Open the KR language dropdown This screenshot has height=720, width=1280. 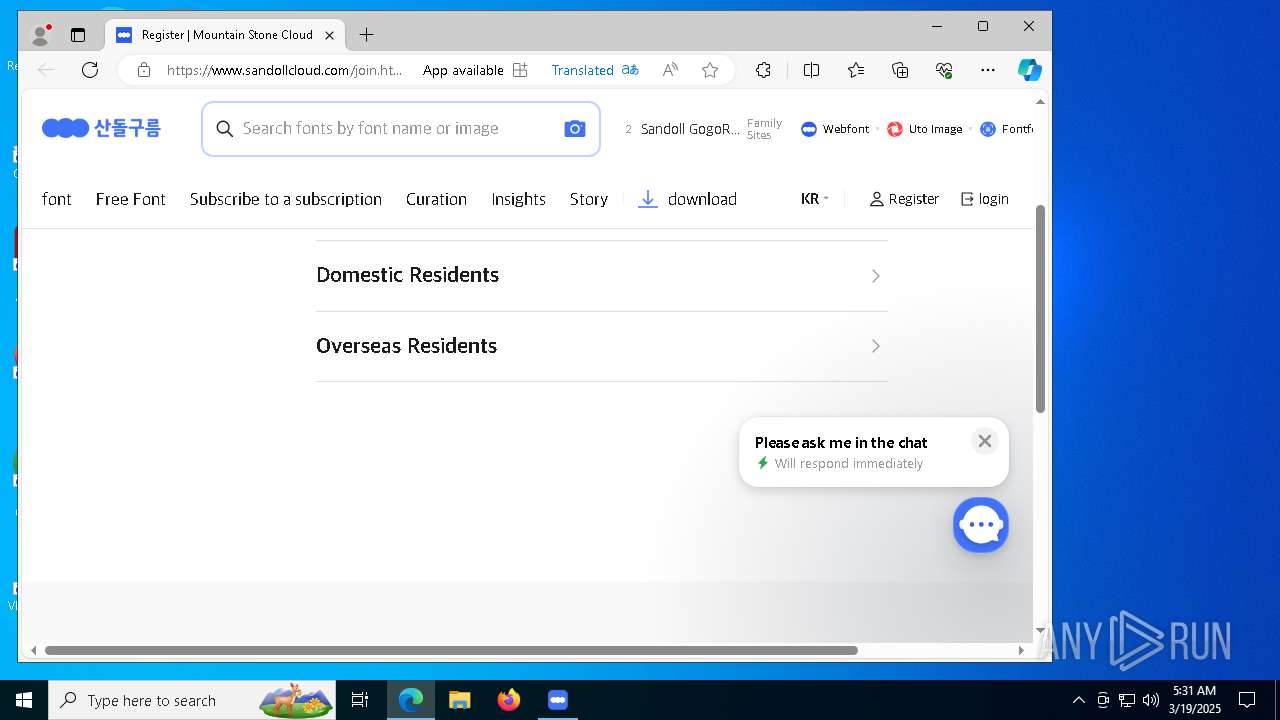click(x=815, y=199)
